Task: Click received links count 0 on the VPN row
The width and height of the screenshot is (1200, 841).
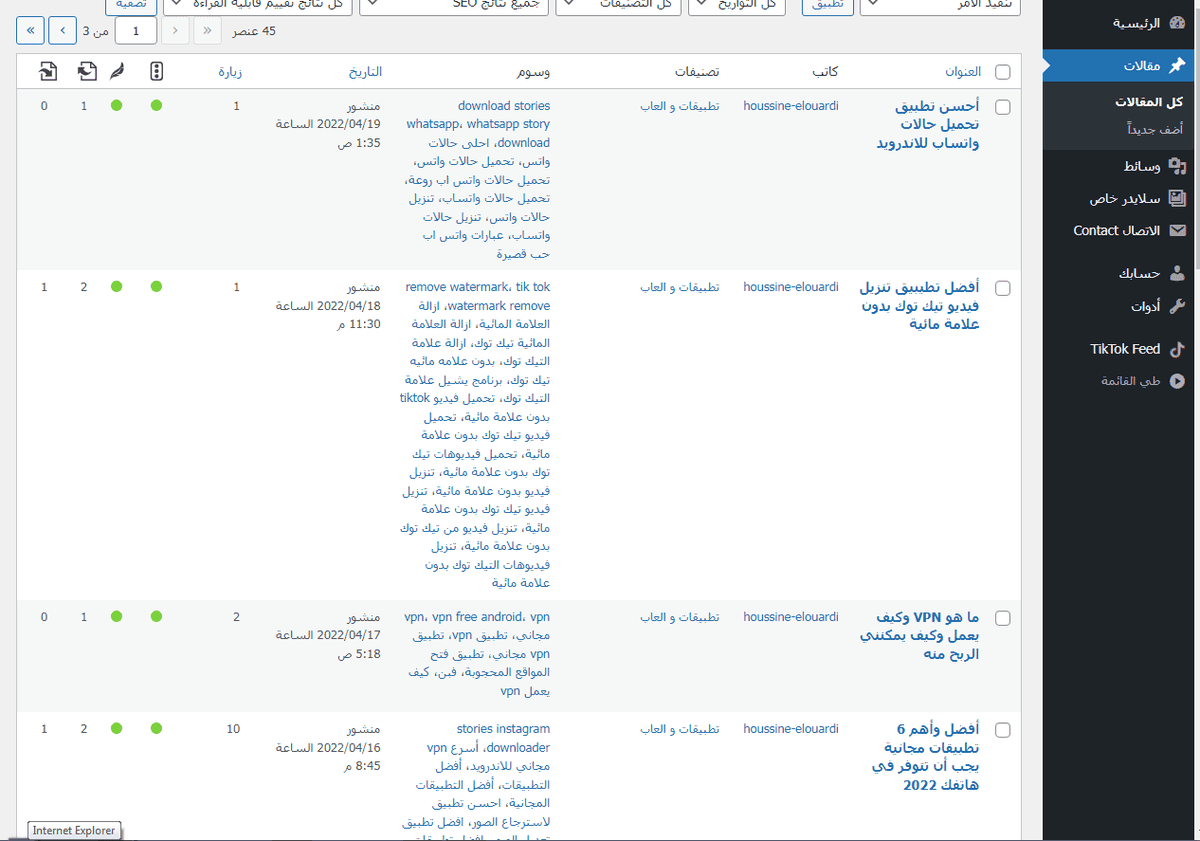Action: point(44,617)
